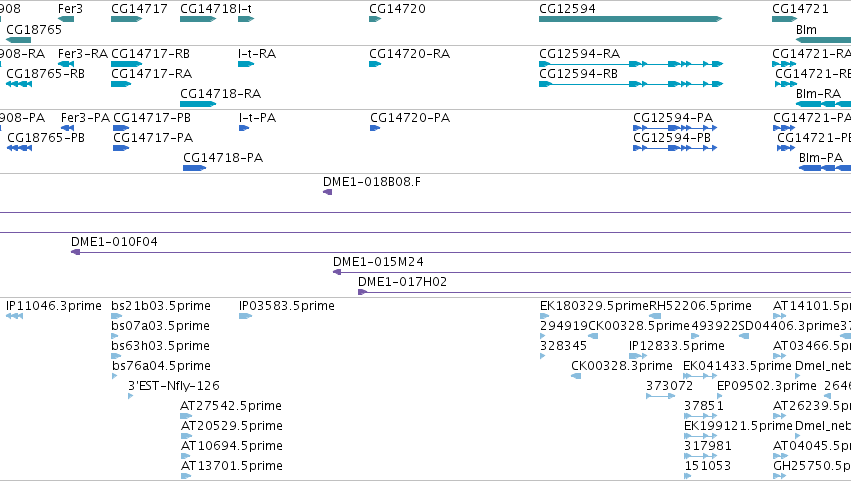This screenshot has width=851, height=481.
Task: Click the bs21b03.5prime EST
Action: point(117,317)
